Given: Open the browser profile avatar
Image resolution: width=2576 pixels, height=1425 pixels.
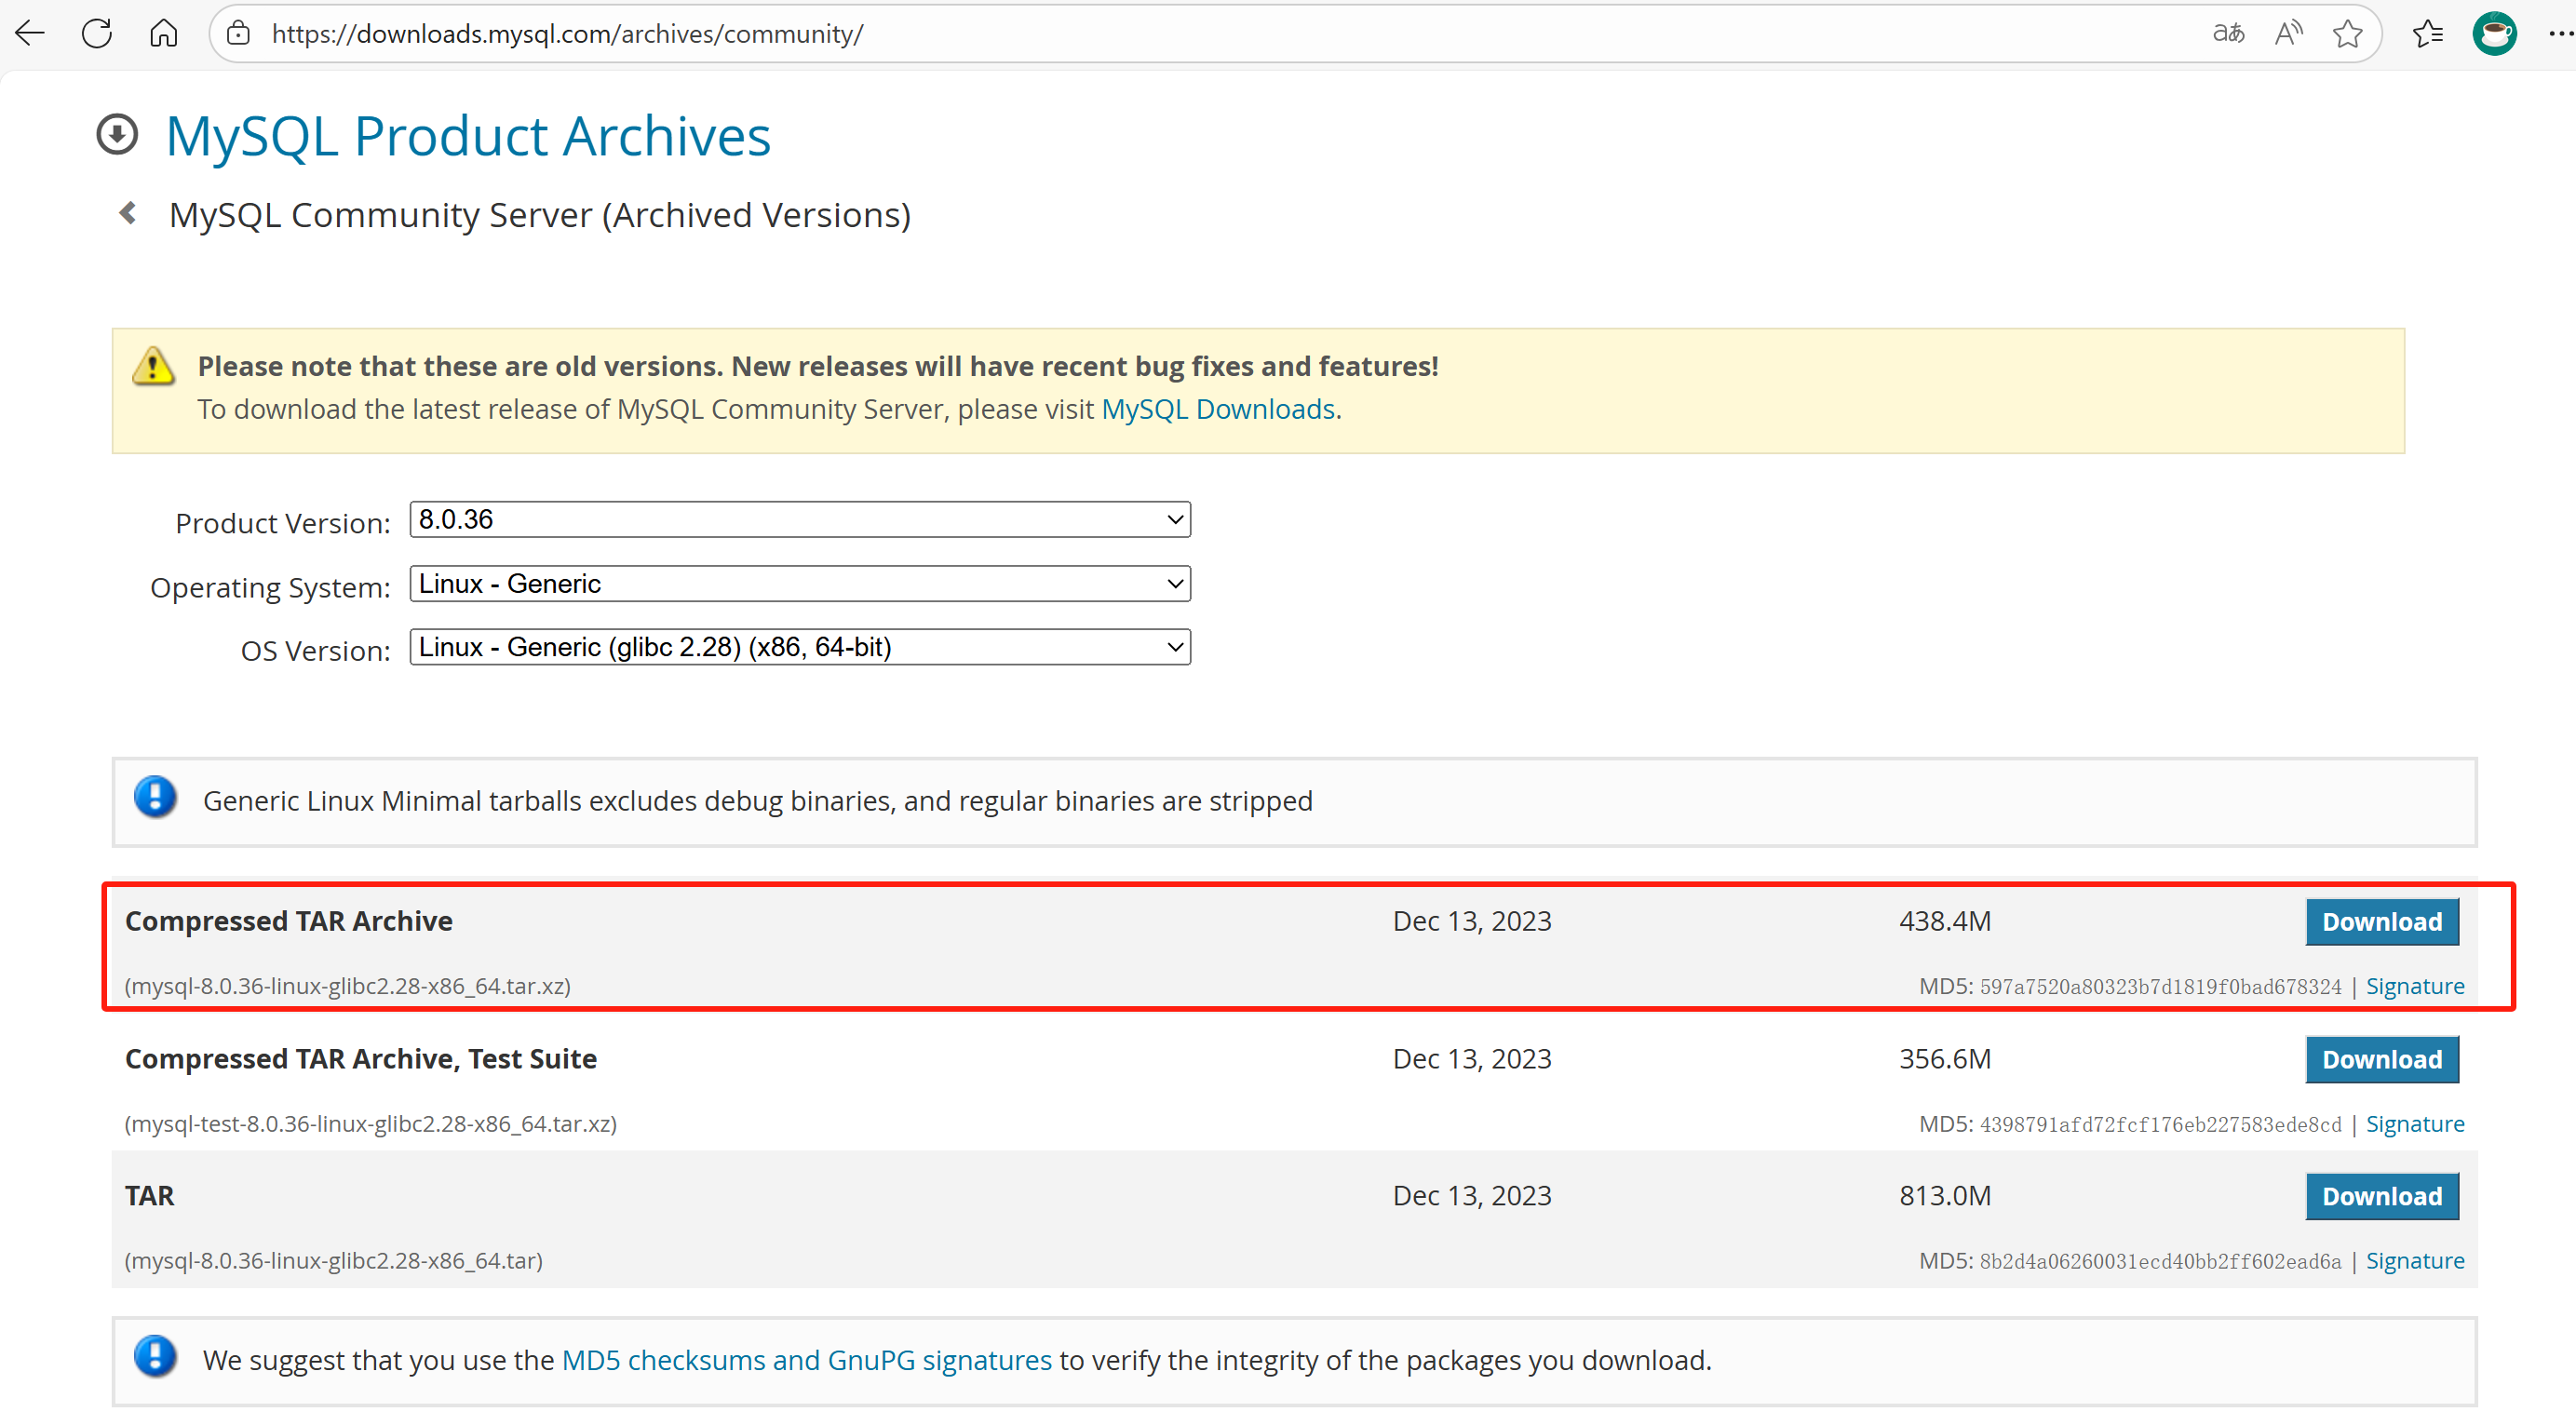Looking at the screenshot, I should 2494,34.
